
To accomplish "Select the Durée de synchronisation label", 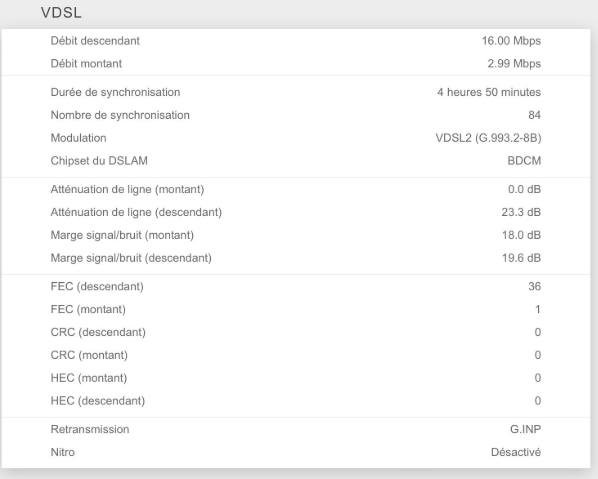I will click(x=115, y=92).
